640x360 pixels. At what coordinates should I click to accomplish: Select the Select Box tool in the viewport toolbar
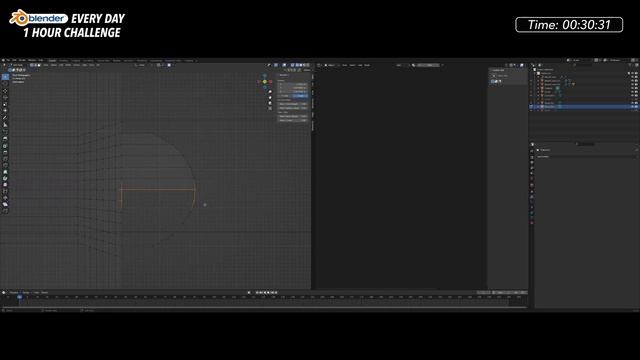click(5, 77)
